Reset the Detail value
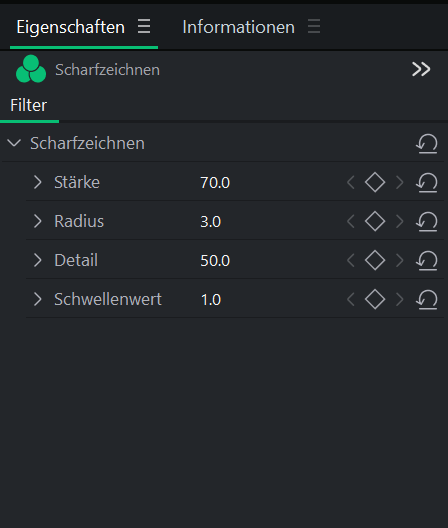Screen dimensions: 448x528 point(427,261)
